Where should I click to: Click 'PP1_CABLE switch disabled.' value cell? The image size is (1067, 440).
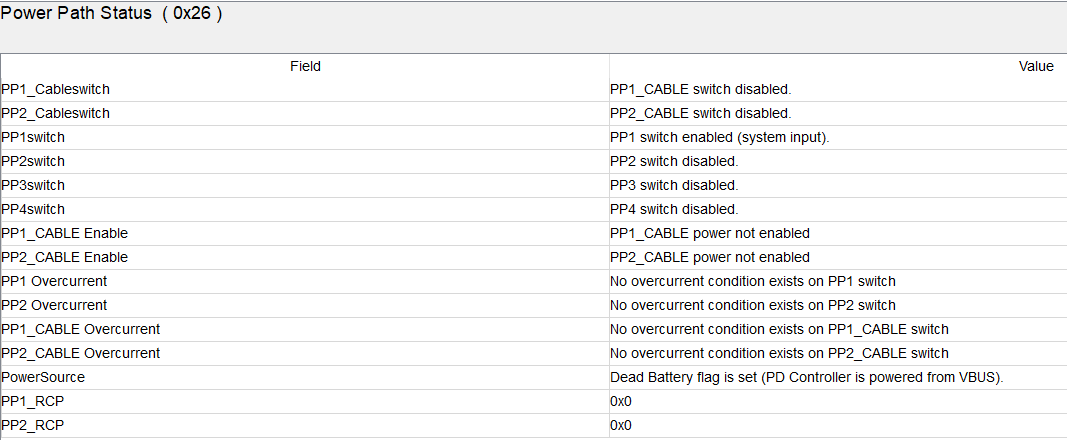(838, 89)
